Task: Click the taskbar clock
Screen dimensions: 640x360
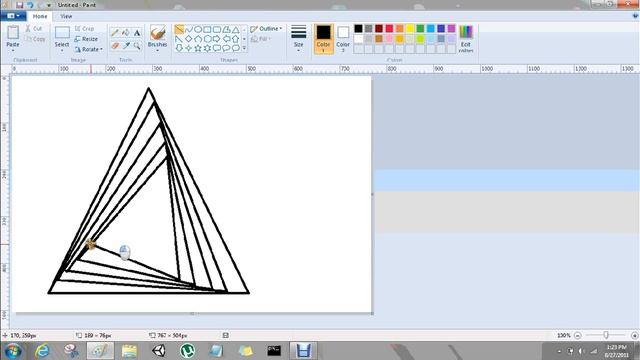Action: pos(617,351)
